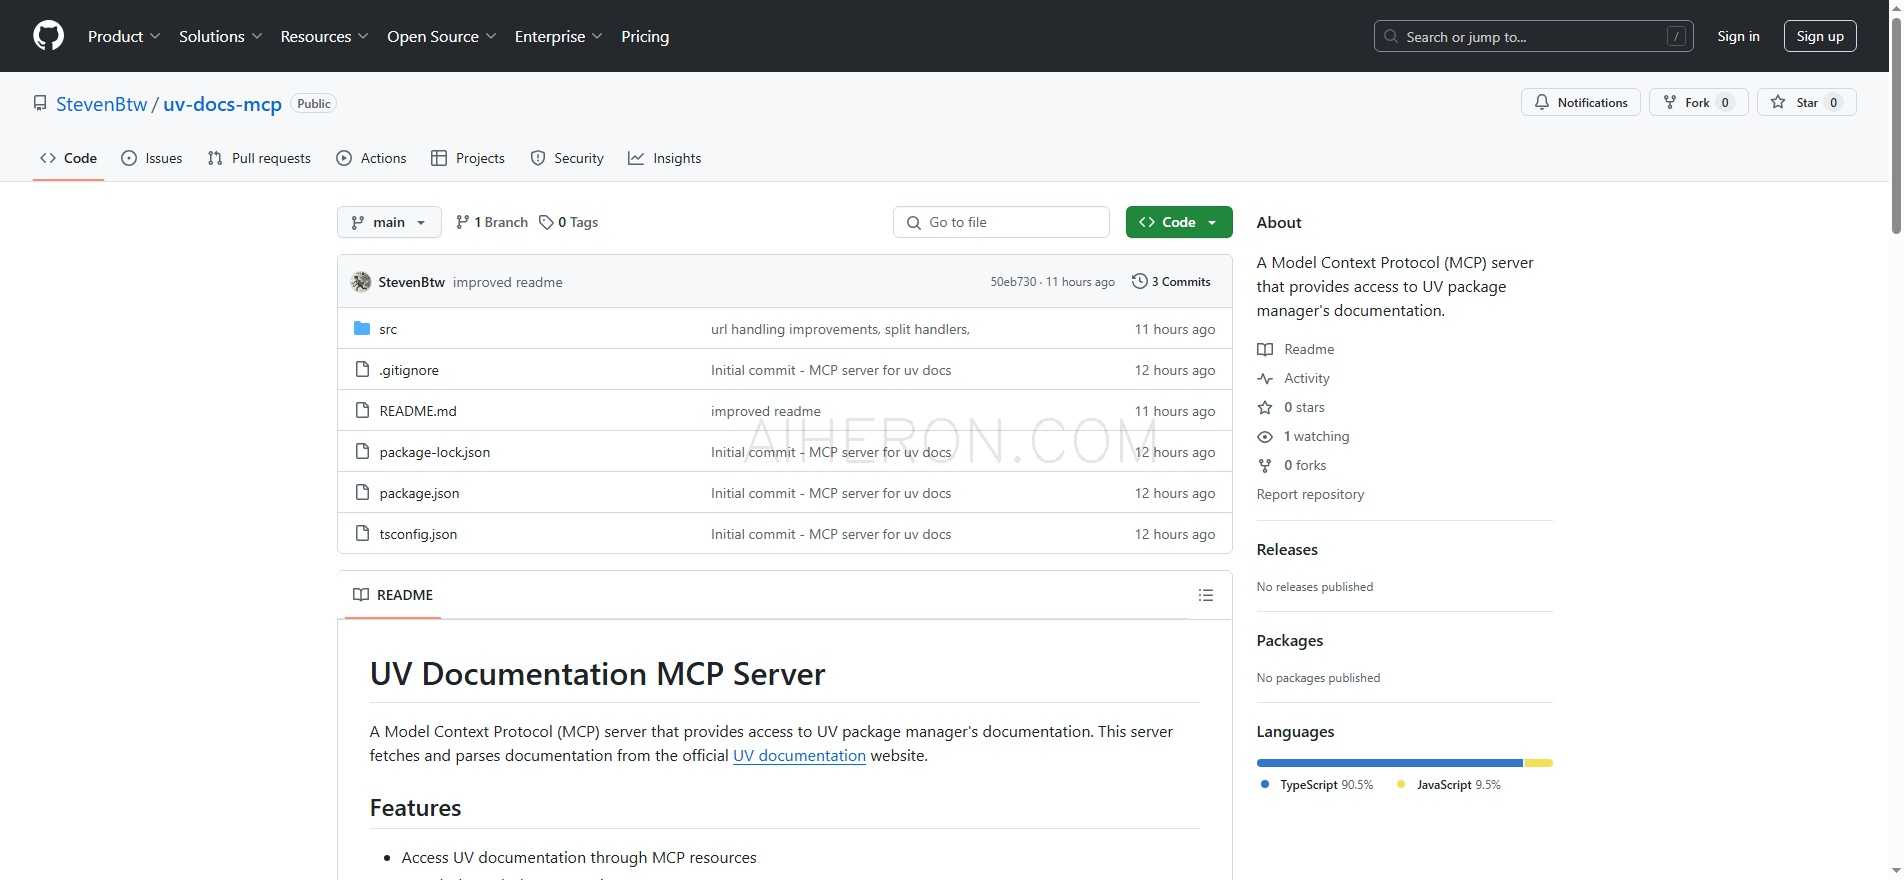Switch to the Pull requests tab
The width and height of the screenshot is (1904, 880).
pos(259,158)
